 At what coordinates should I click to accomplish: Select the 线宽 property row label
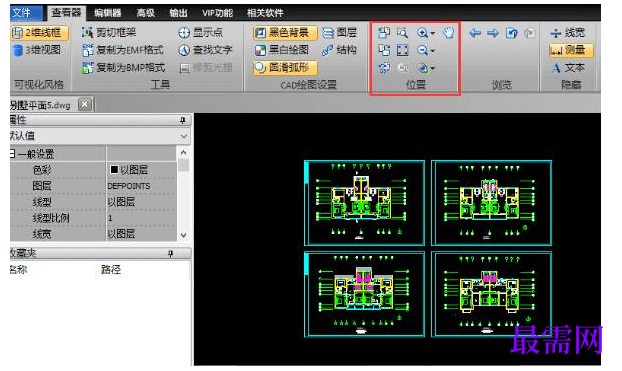click(x=42, y=234)
